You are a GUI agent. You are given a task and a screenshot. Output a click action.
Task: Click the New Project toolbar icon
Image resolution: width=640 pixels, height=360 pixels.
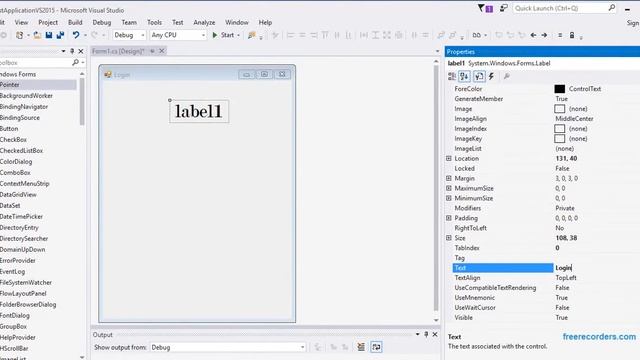[19, 36]
